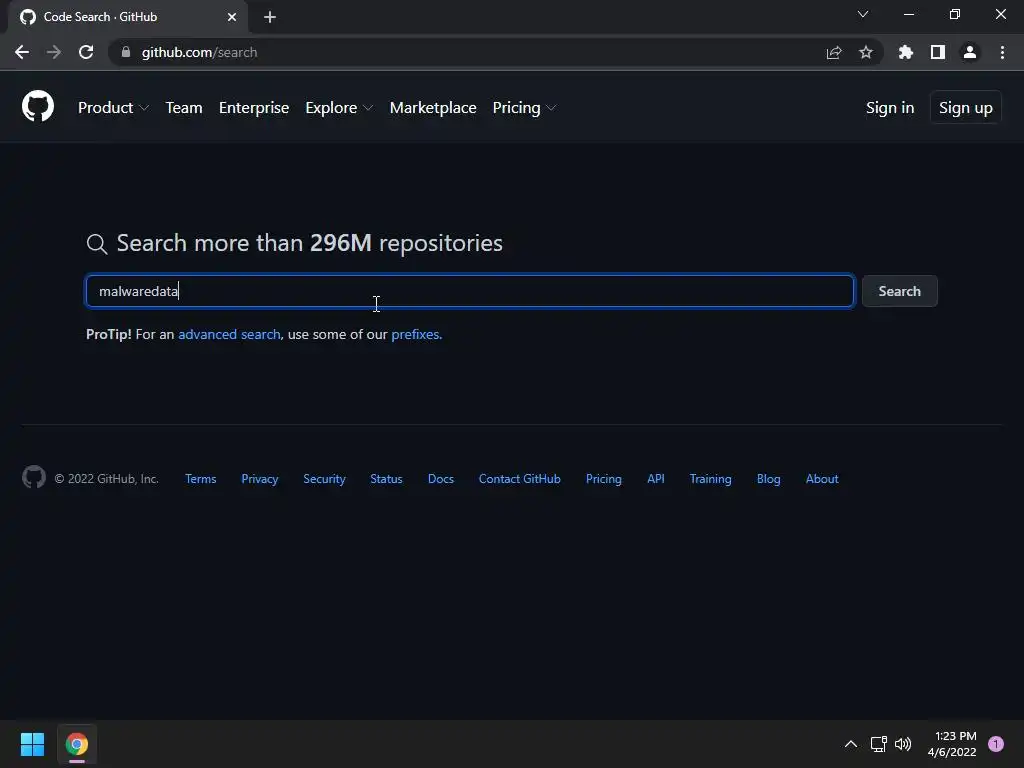Open volume control tray icon
The width and height of the screenshot is (1024, 768).
(903, 744)
